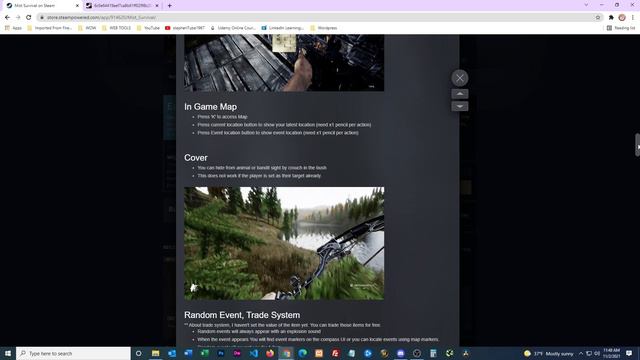Open the notification center icon
The height and width of the screenshot is (360, 640).
click(629, 353)
